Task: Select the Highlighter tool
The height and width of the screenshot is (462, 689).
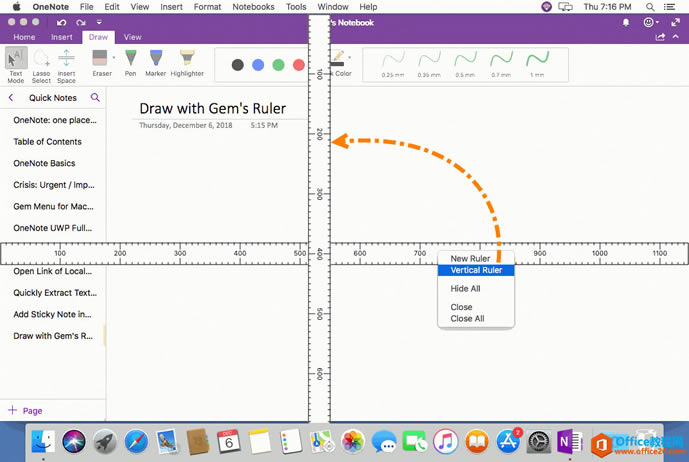Action: [187, 62]
